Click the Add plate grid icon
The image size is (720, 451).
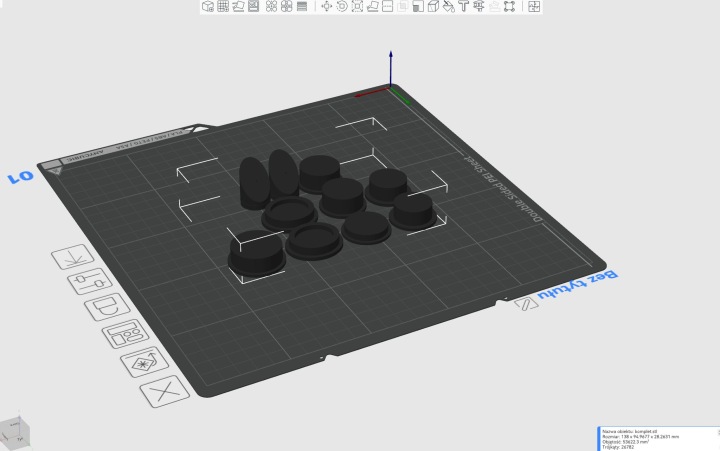223,6
